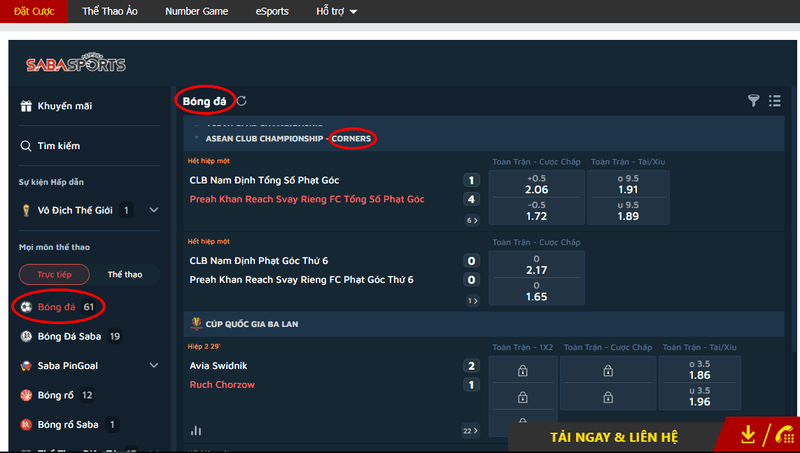This screenshot has width=800, height=453.
Task: Open the Thể Thao Ảo tab
Action: [x=111, y=11]
